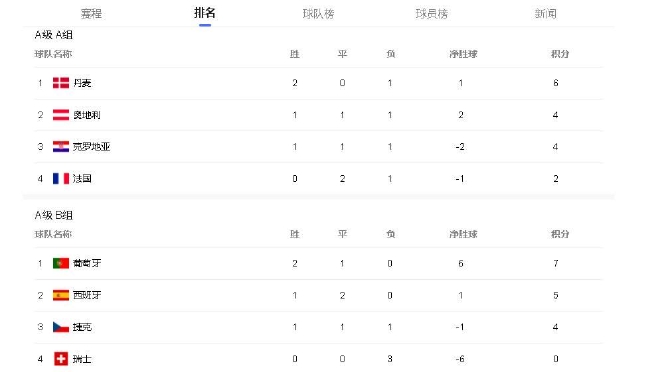Click the Switzerland flag icon
Image resolution: width=650 pixels, height=372 pixels.
pos(61,359)
